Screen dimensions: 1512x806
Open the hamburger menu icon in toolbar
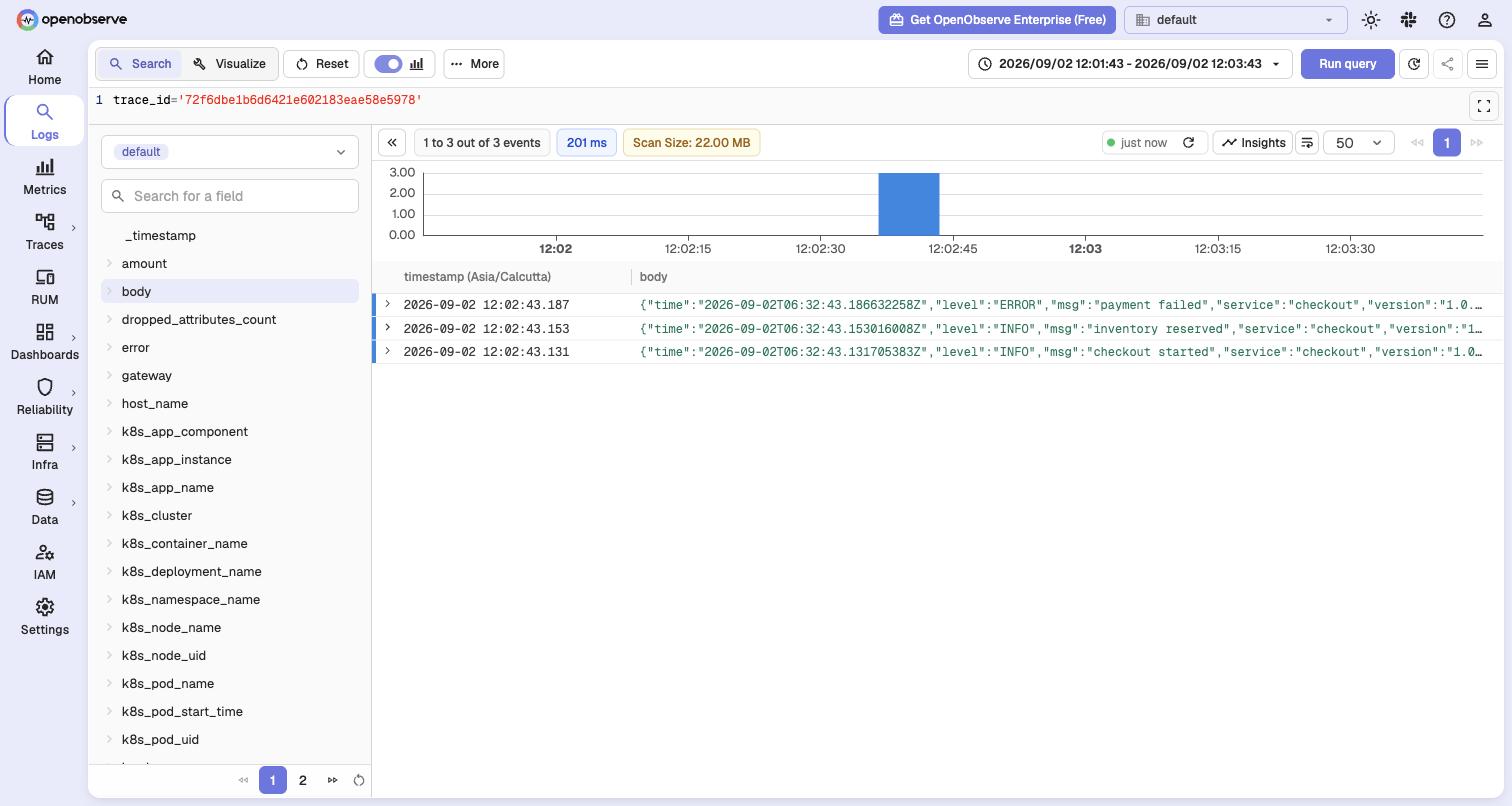coord(1482,64)
